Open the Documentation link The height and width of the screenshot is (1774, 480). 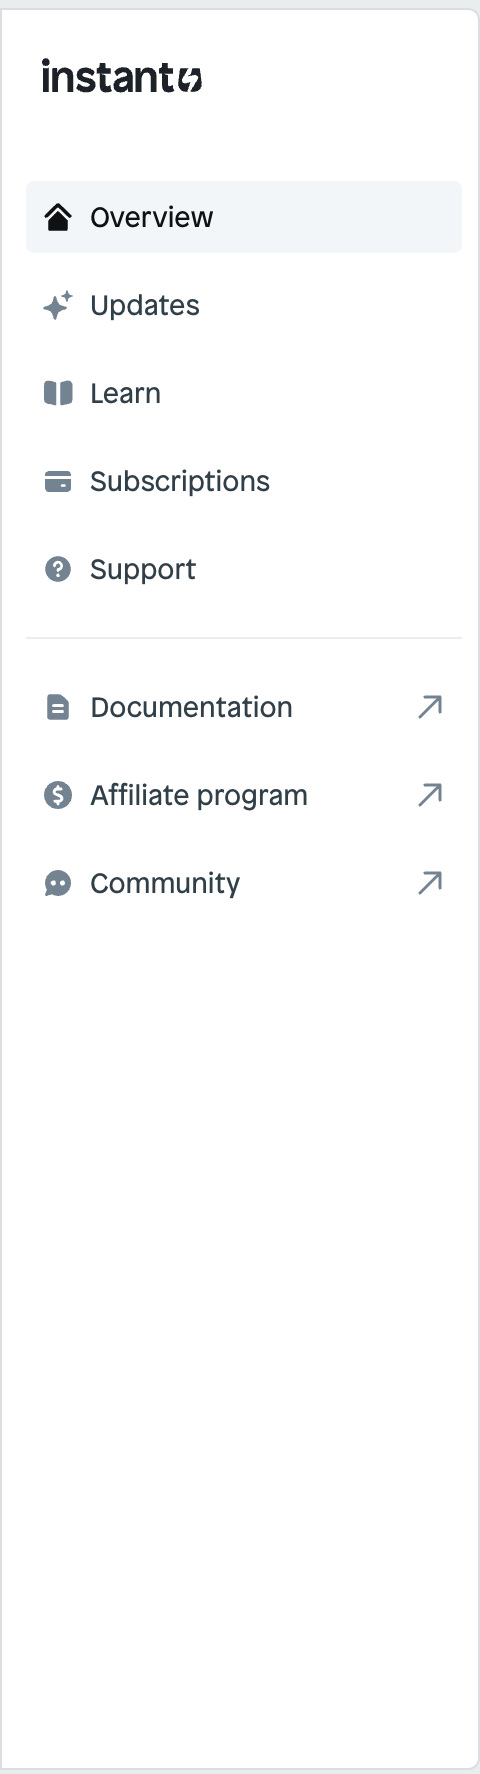244,707
